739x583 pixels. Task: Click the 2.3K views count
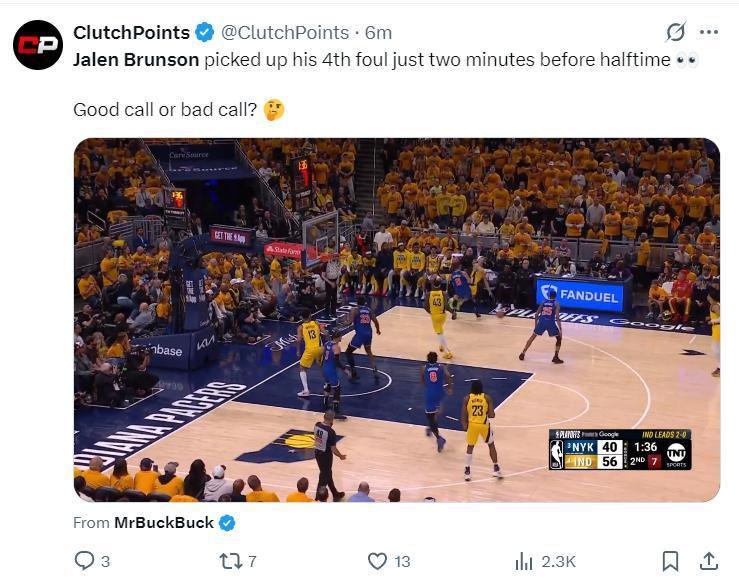557,562
